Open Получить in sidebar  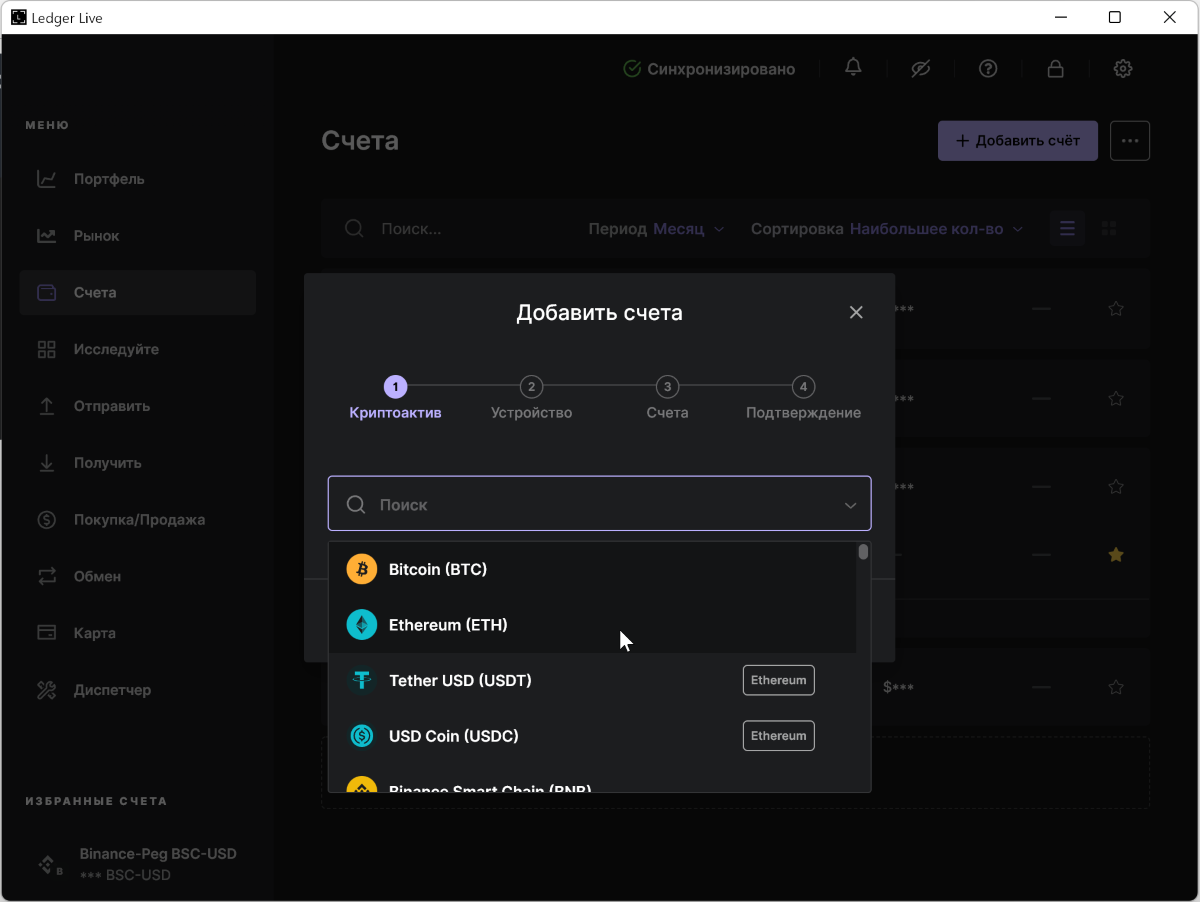coord(137,463)
